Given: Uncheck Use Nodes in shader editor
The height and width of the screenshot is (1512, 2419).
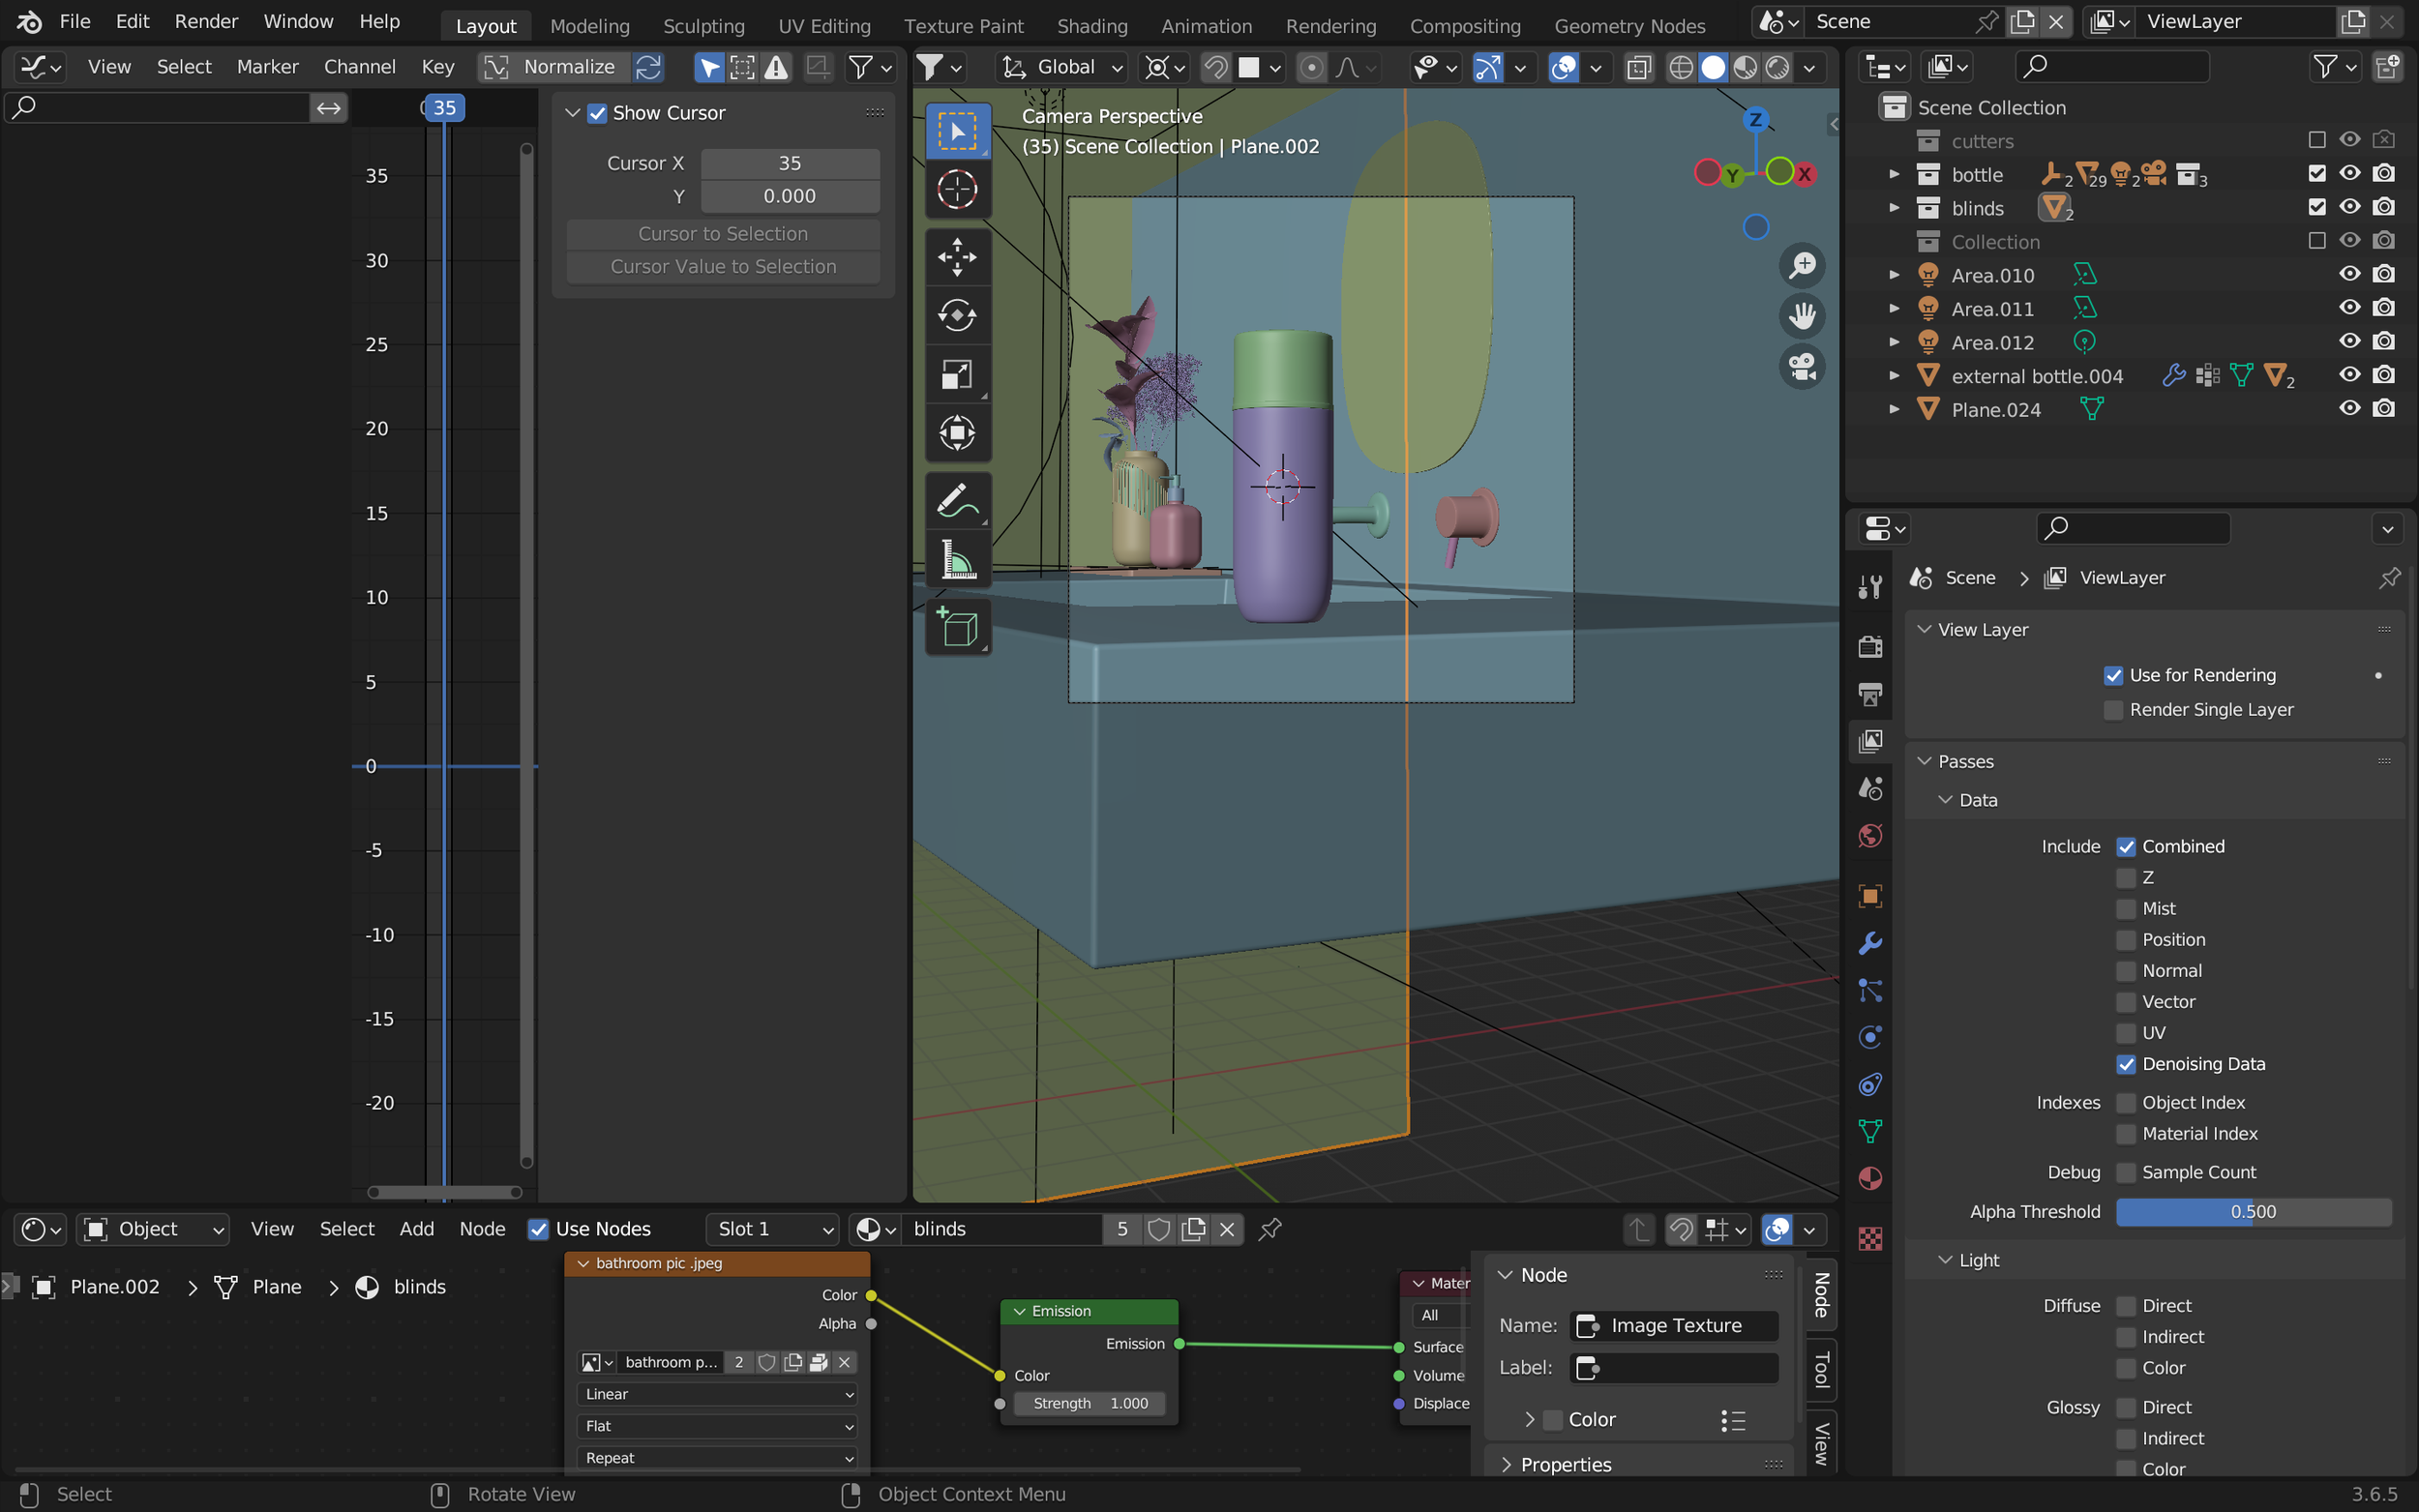Looking at the screenshot, I should pyautogui.click(x=539, y=1229).
